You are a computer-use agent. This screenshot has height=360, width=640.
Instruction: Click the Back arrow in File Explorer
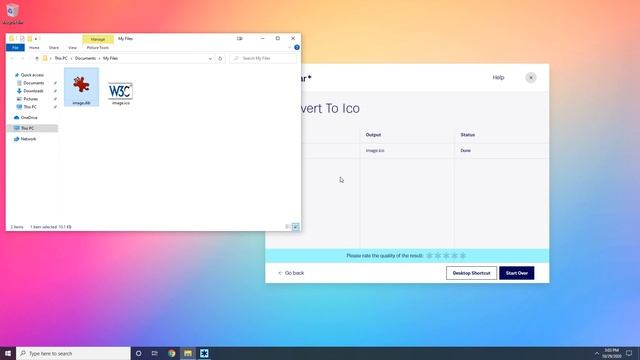pyautogui.click(x=12, y=58)
